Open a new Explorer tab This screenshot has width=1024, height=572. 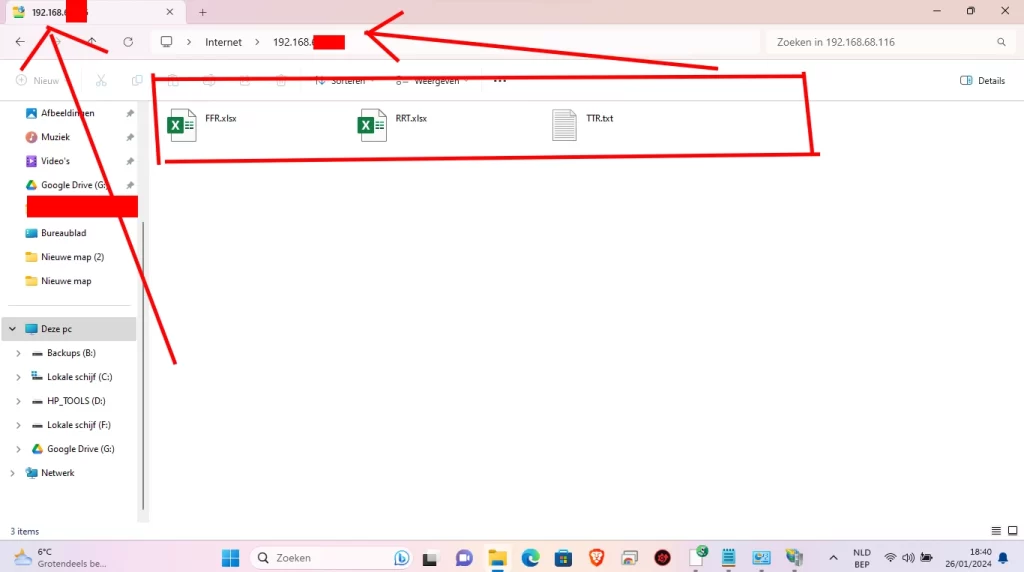tap(202, 12)
